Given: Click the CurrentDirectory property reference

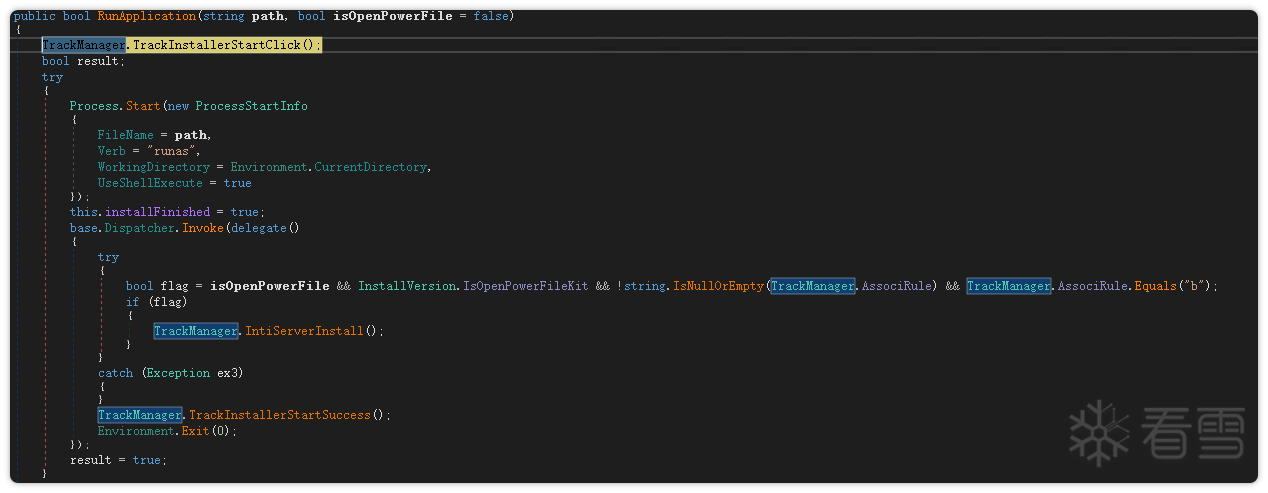Looking at the screenshot, I should pos(371,167).
